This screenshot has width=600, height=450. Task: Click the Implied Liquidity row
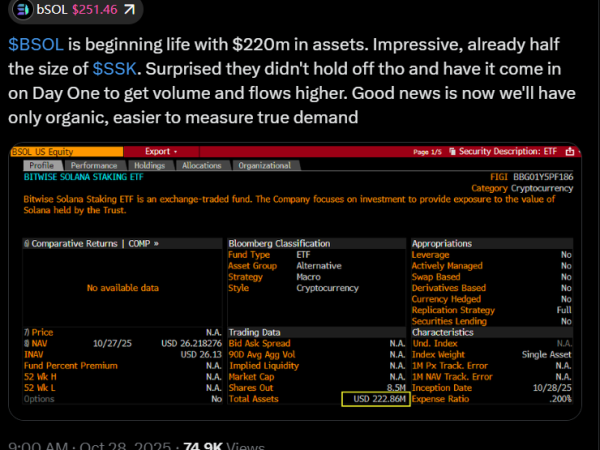[x=316, y=365]
